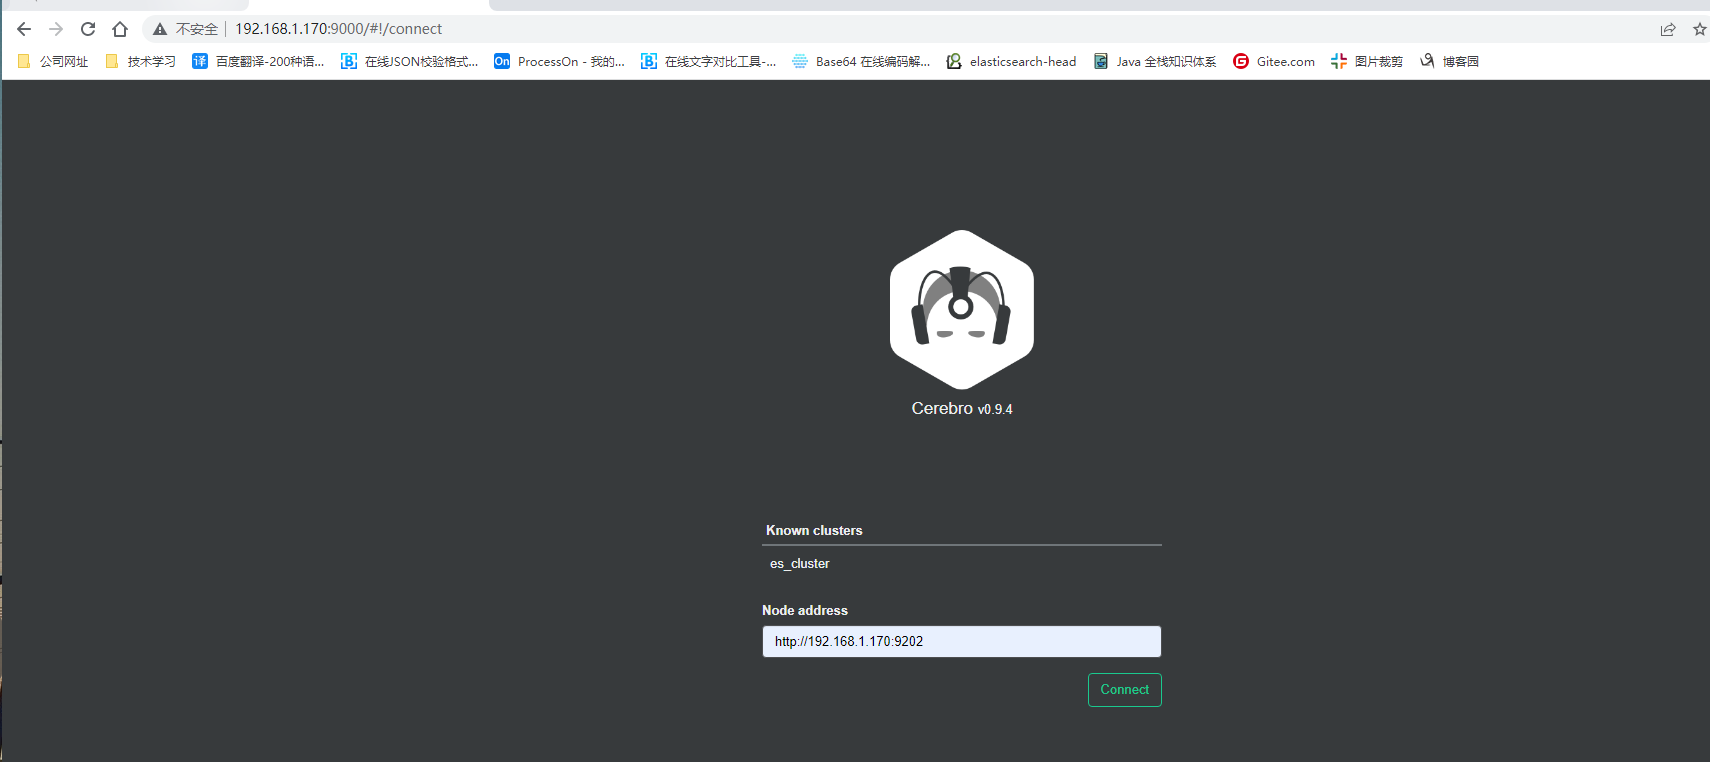The width and height of the screenshot is (1710, 762).
Task: Open the Java 全栈知识体系 bookmark
Action: (1155, 61)
